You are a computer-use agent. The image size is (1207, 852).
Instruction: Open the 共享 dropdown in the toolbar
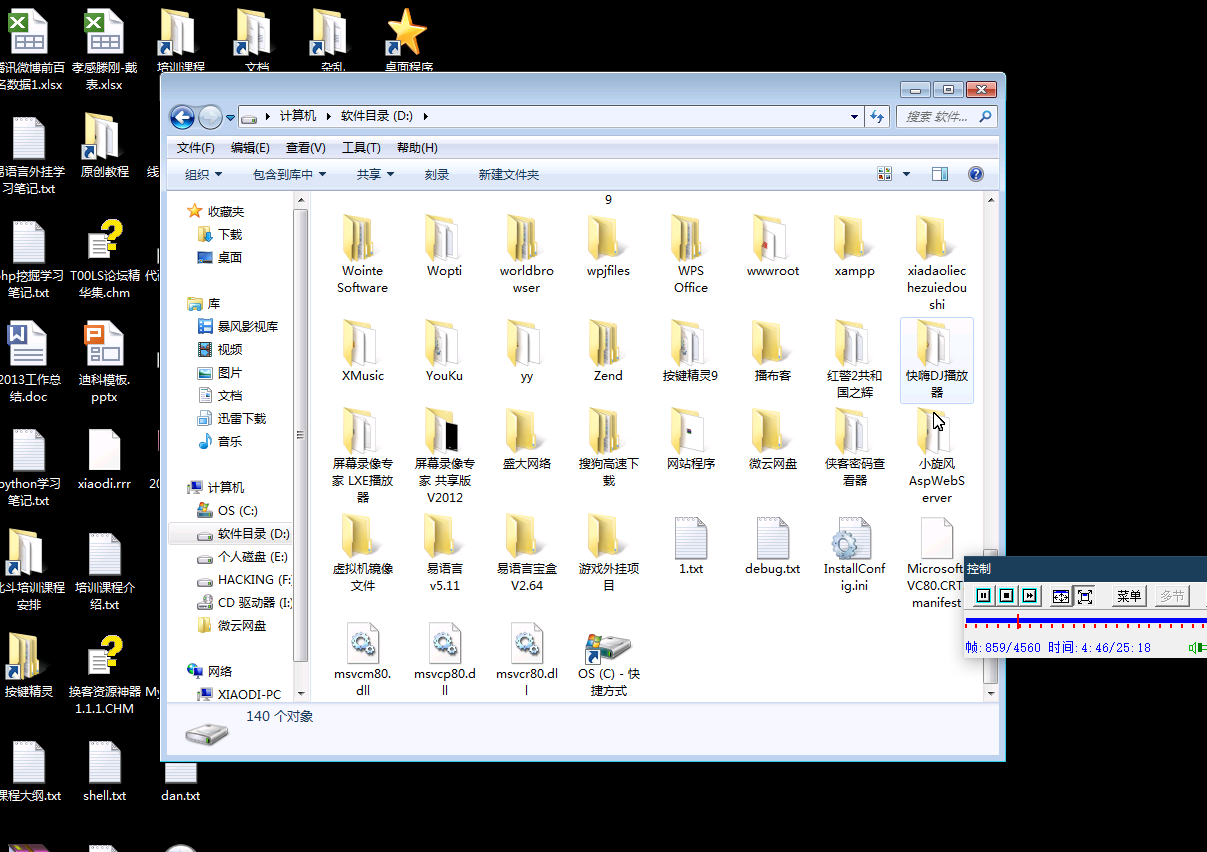tap(376, 174)
